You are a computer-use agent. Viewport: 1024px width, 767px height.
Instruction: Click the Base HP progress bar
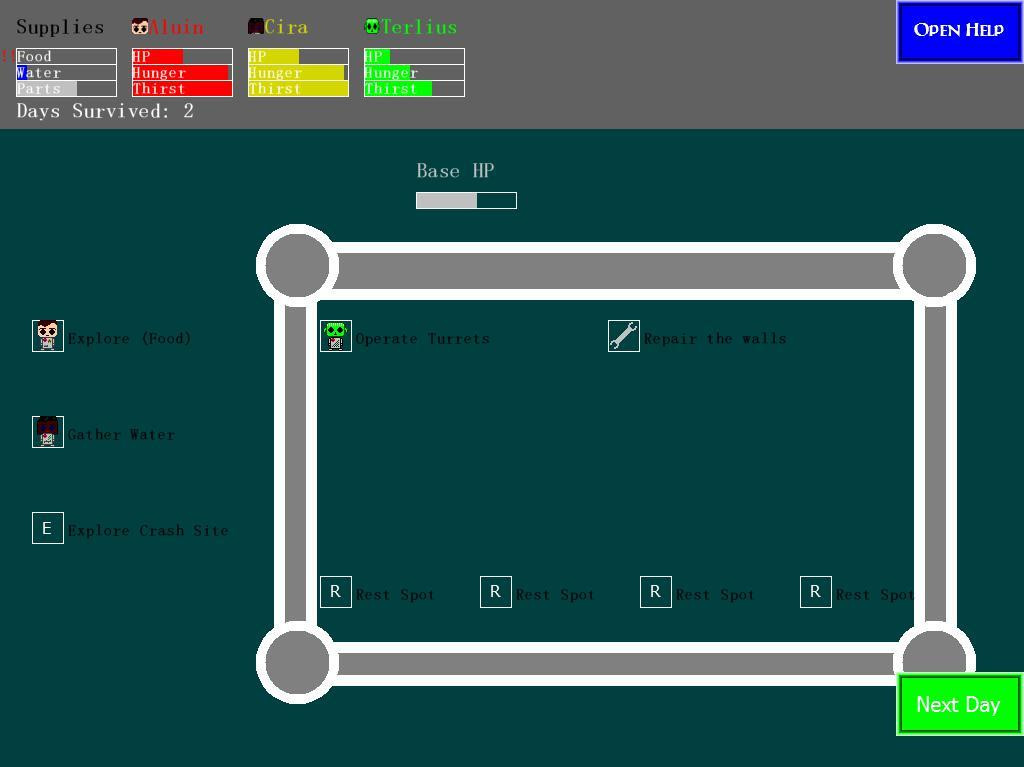tap(466, 201)
